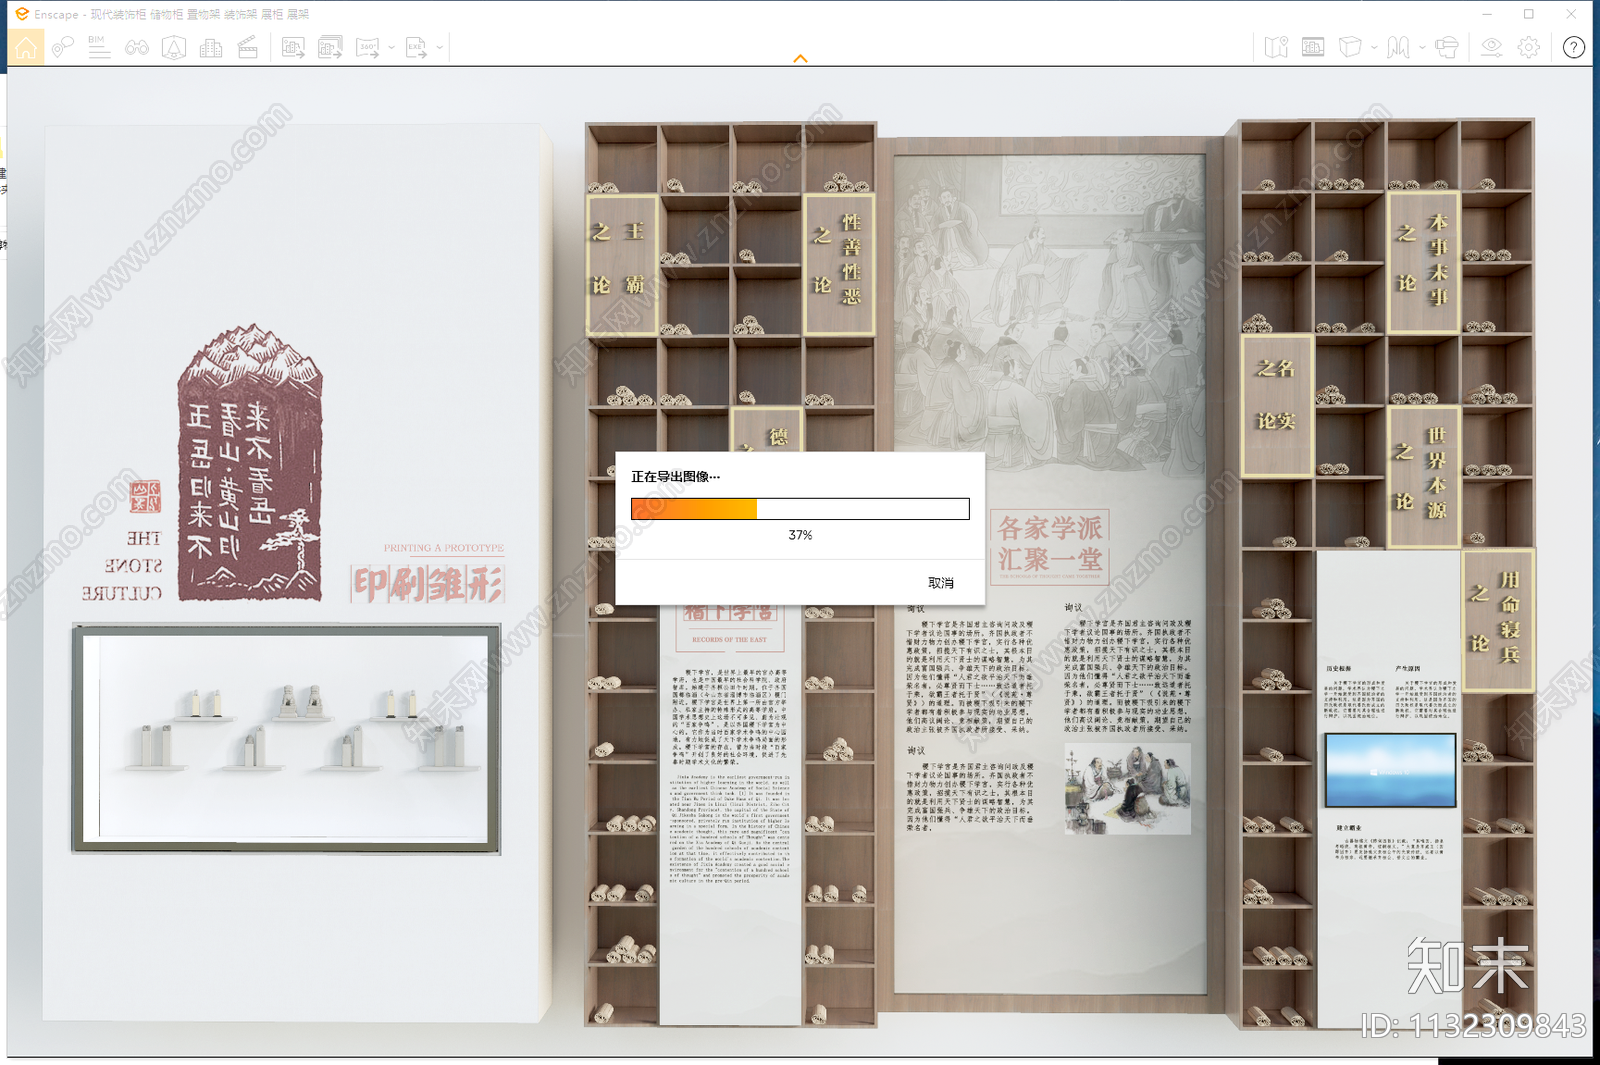Click 取消 to cancel image export

941,583
